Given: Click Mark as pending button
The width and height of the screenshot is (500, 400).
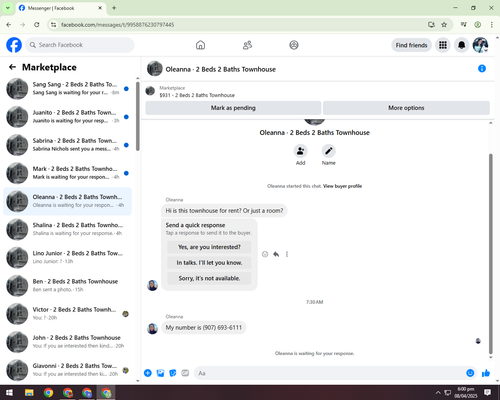Looking at the screenshot, I should (233, 108).
